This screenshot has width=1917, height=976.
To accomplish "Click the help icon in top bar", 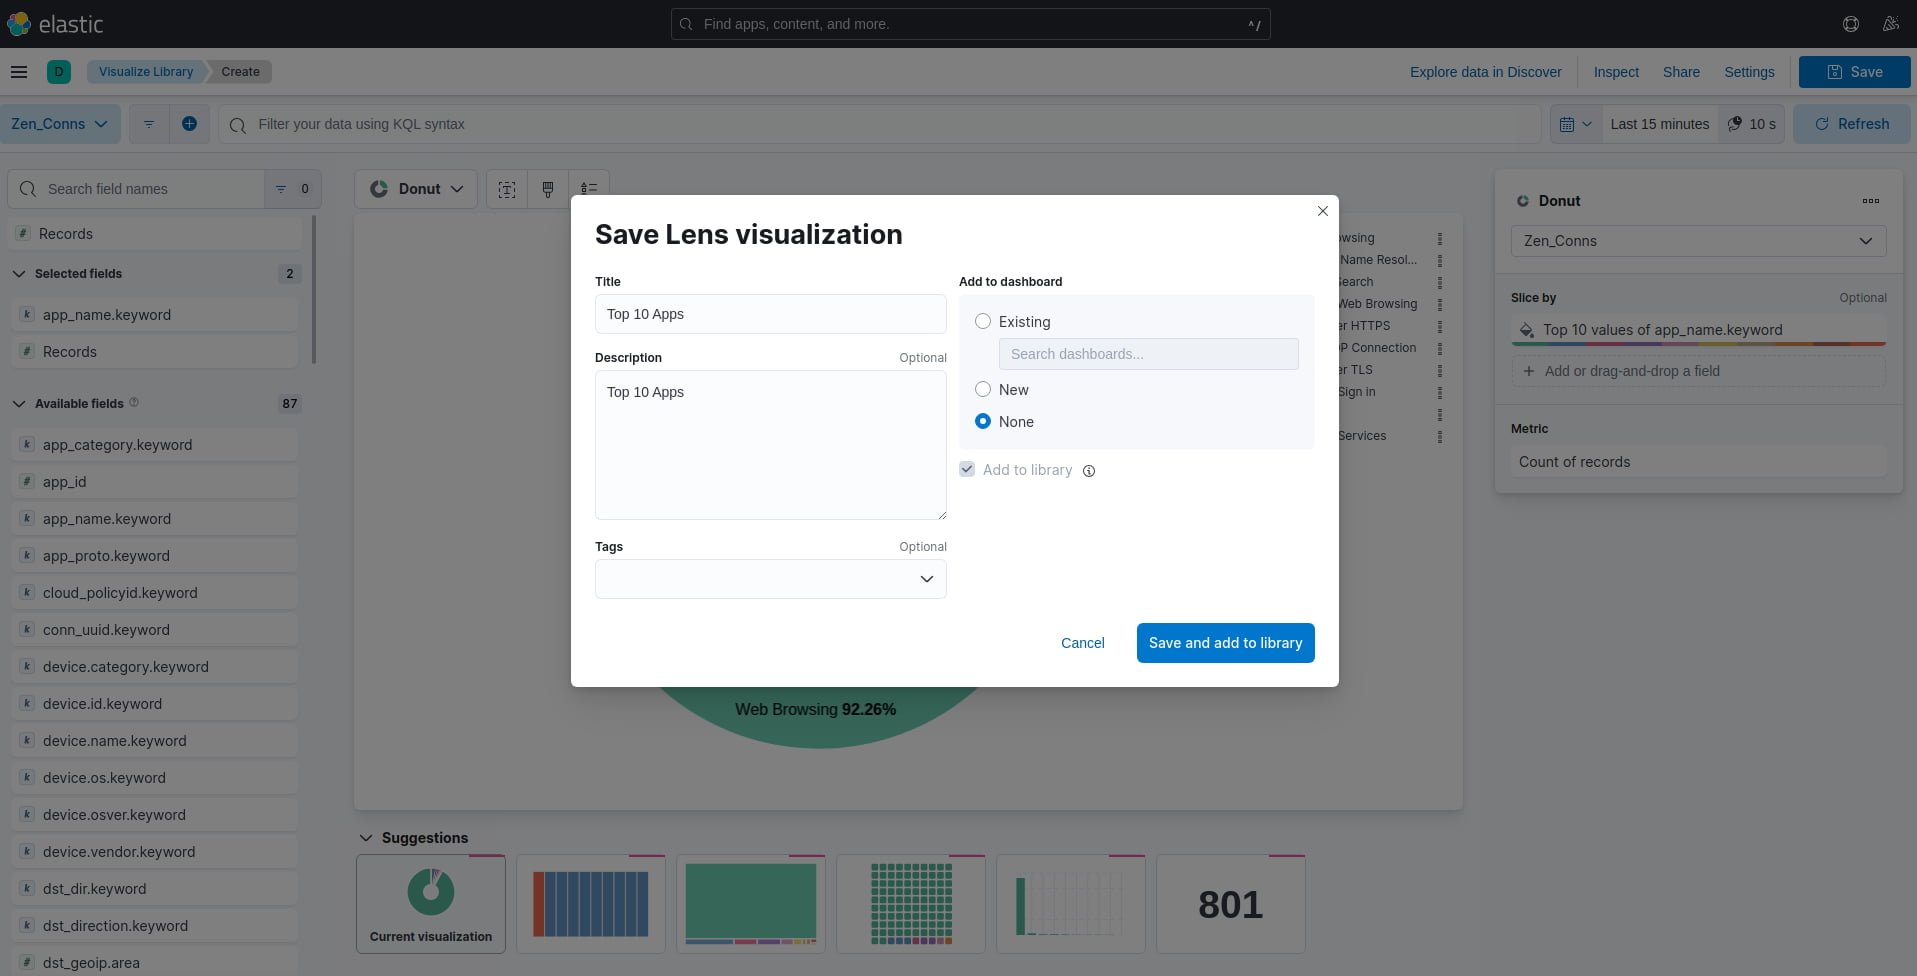I will [1850, 24].
